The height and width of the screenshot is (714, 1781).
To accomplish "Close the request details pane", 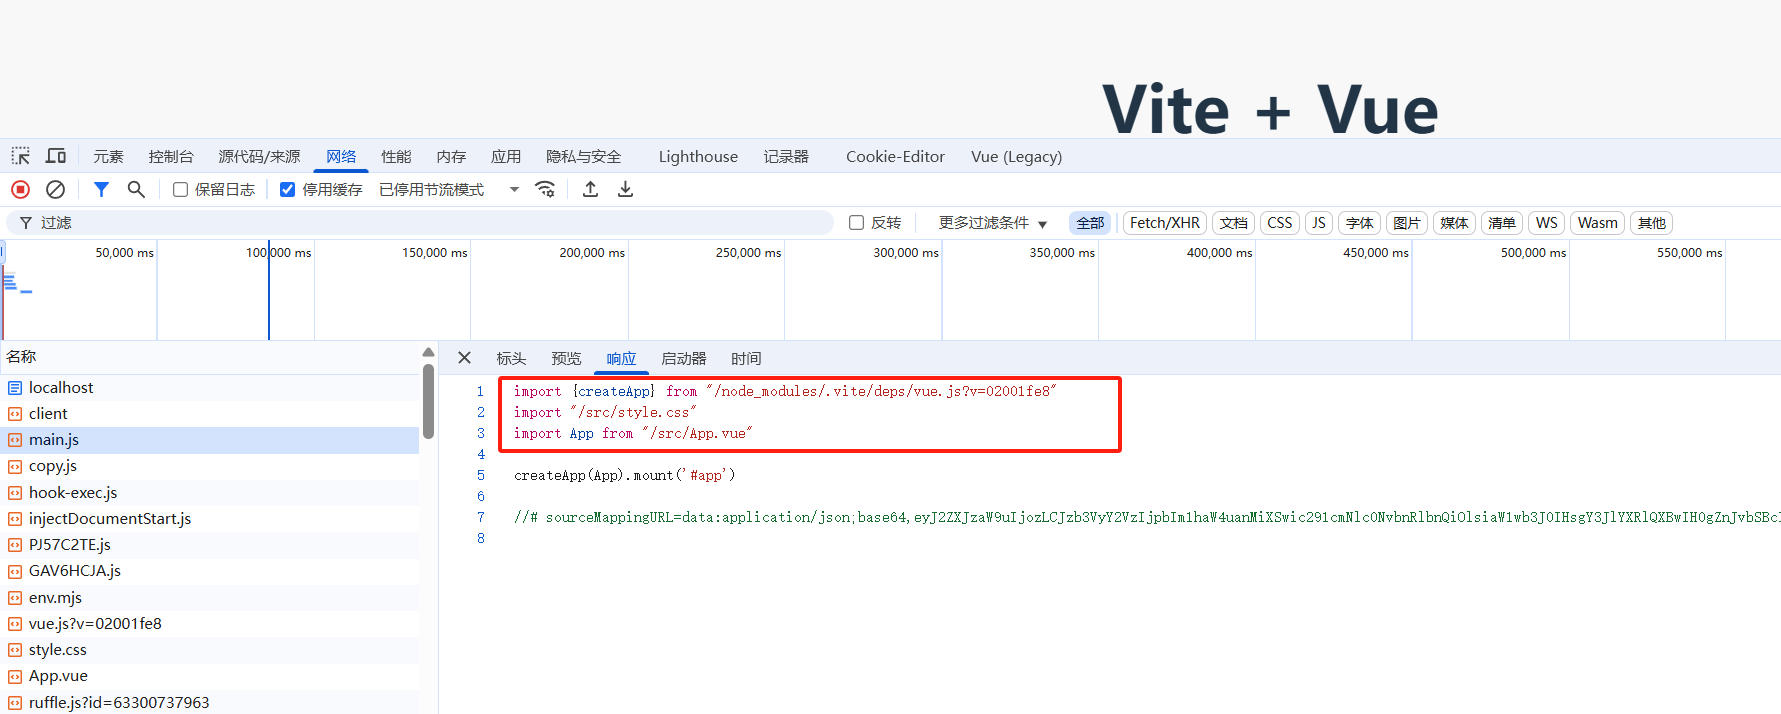I will coord(464,358).
